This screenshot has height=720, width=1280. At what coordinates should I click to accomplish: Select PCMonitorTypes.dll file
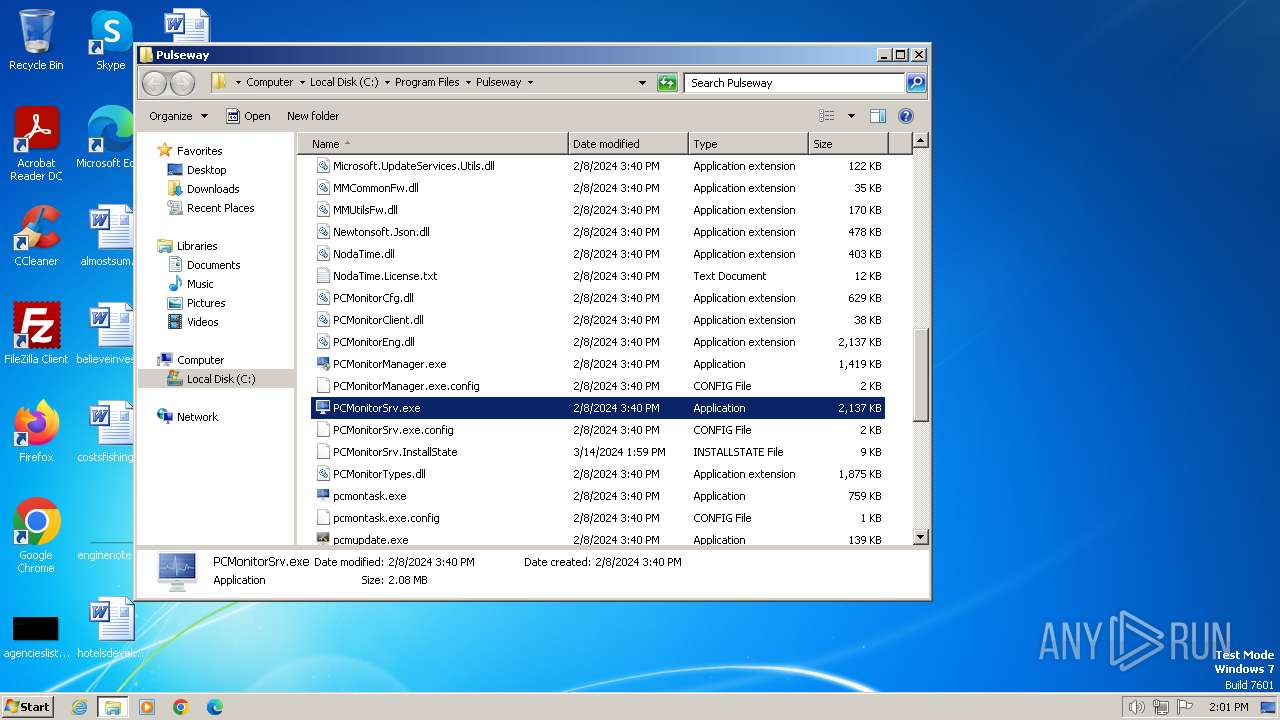(598, 474)
